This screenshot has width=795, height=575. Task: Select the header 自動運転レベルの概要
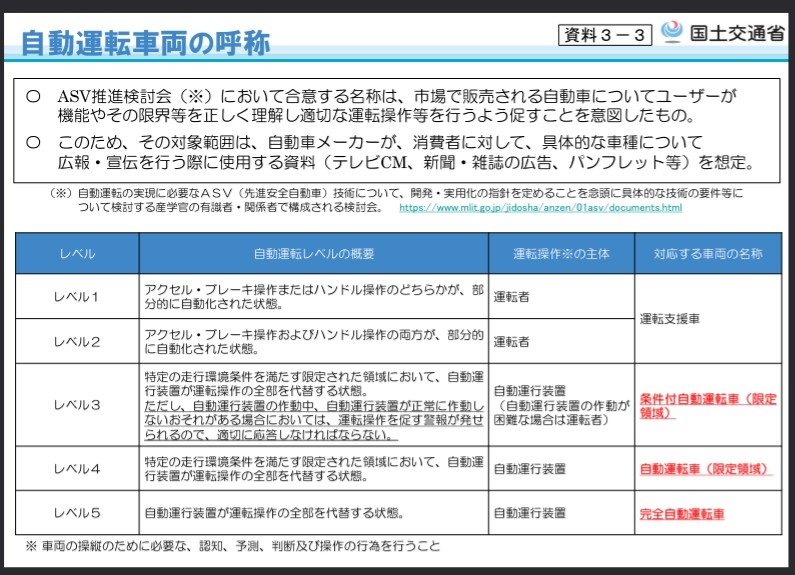(314, 254)
